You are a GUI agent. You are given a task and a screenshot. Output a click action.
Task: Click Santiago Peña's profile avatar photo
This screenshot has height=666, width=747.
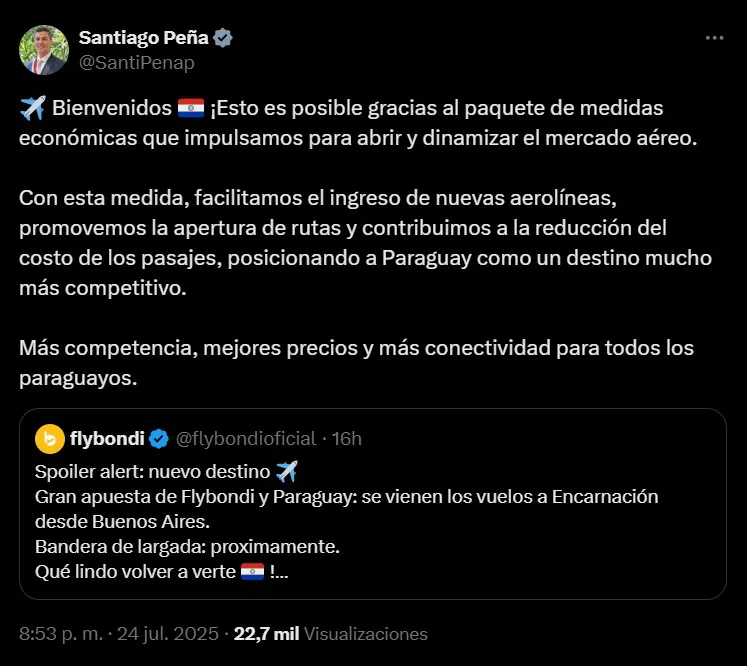coord(44,50)
